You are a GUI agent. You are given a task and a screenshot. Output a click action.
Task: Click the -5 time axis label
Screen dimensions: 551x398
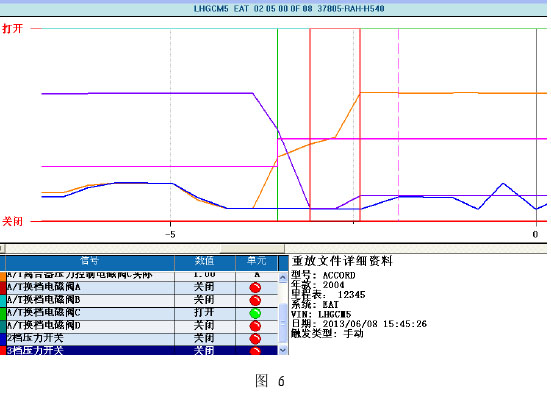(x=170, y=235)
